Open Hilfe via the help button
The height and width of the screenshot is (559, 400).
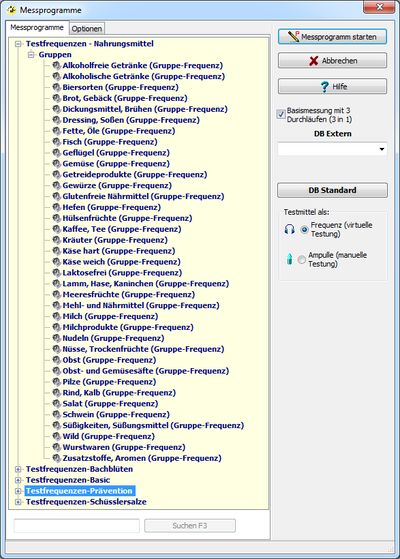click(332, 86)
